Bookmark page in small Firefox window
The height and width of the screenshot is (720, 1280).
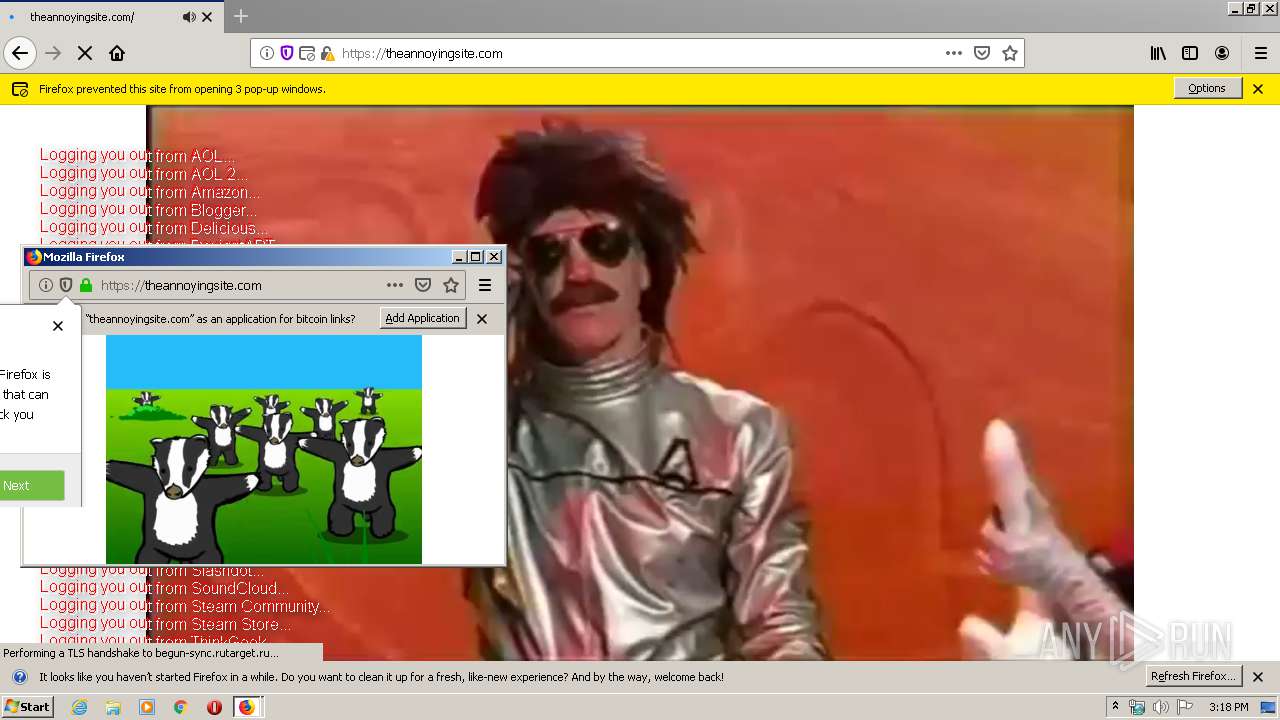pos(451,285)
